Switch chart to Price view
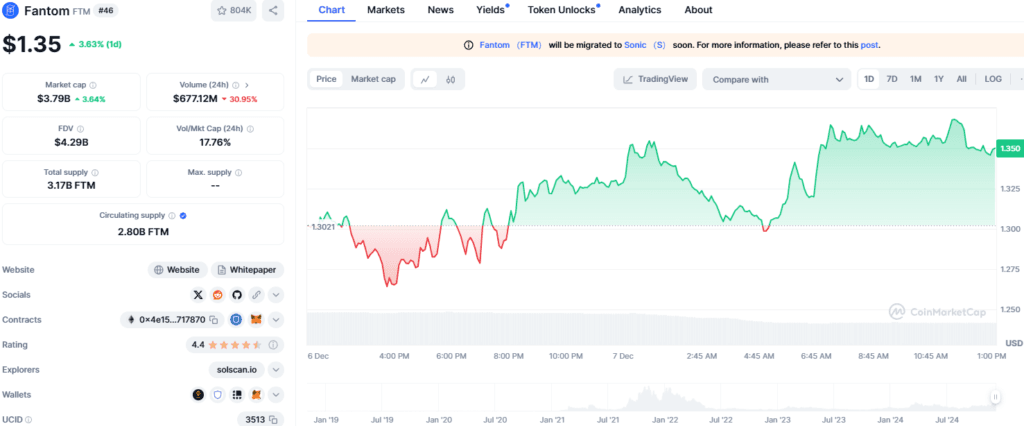This screenshot has height=426, width=1024. [x=326, y=79]
